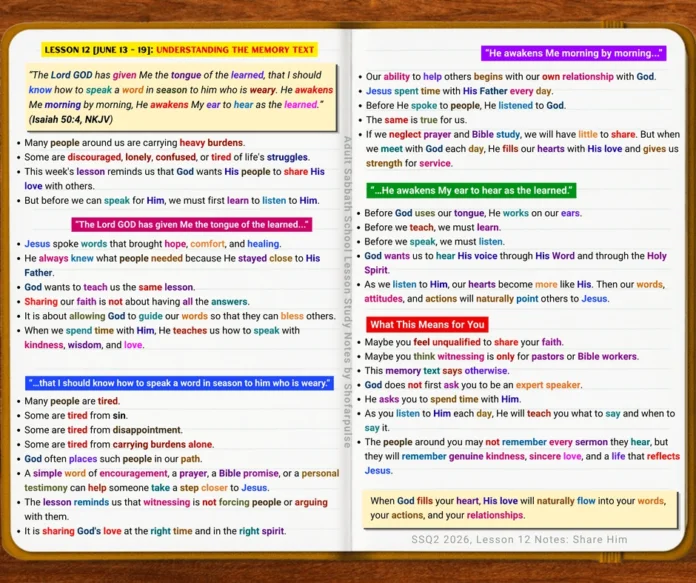Image resolution: width=696 pixels, height=583 pixels.
Task: Select bullet 'Many people are tired.'
Action: tap(72, 401)
